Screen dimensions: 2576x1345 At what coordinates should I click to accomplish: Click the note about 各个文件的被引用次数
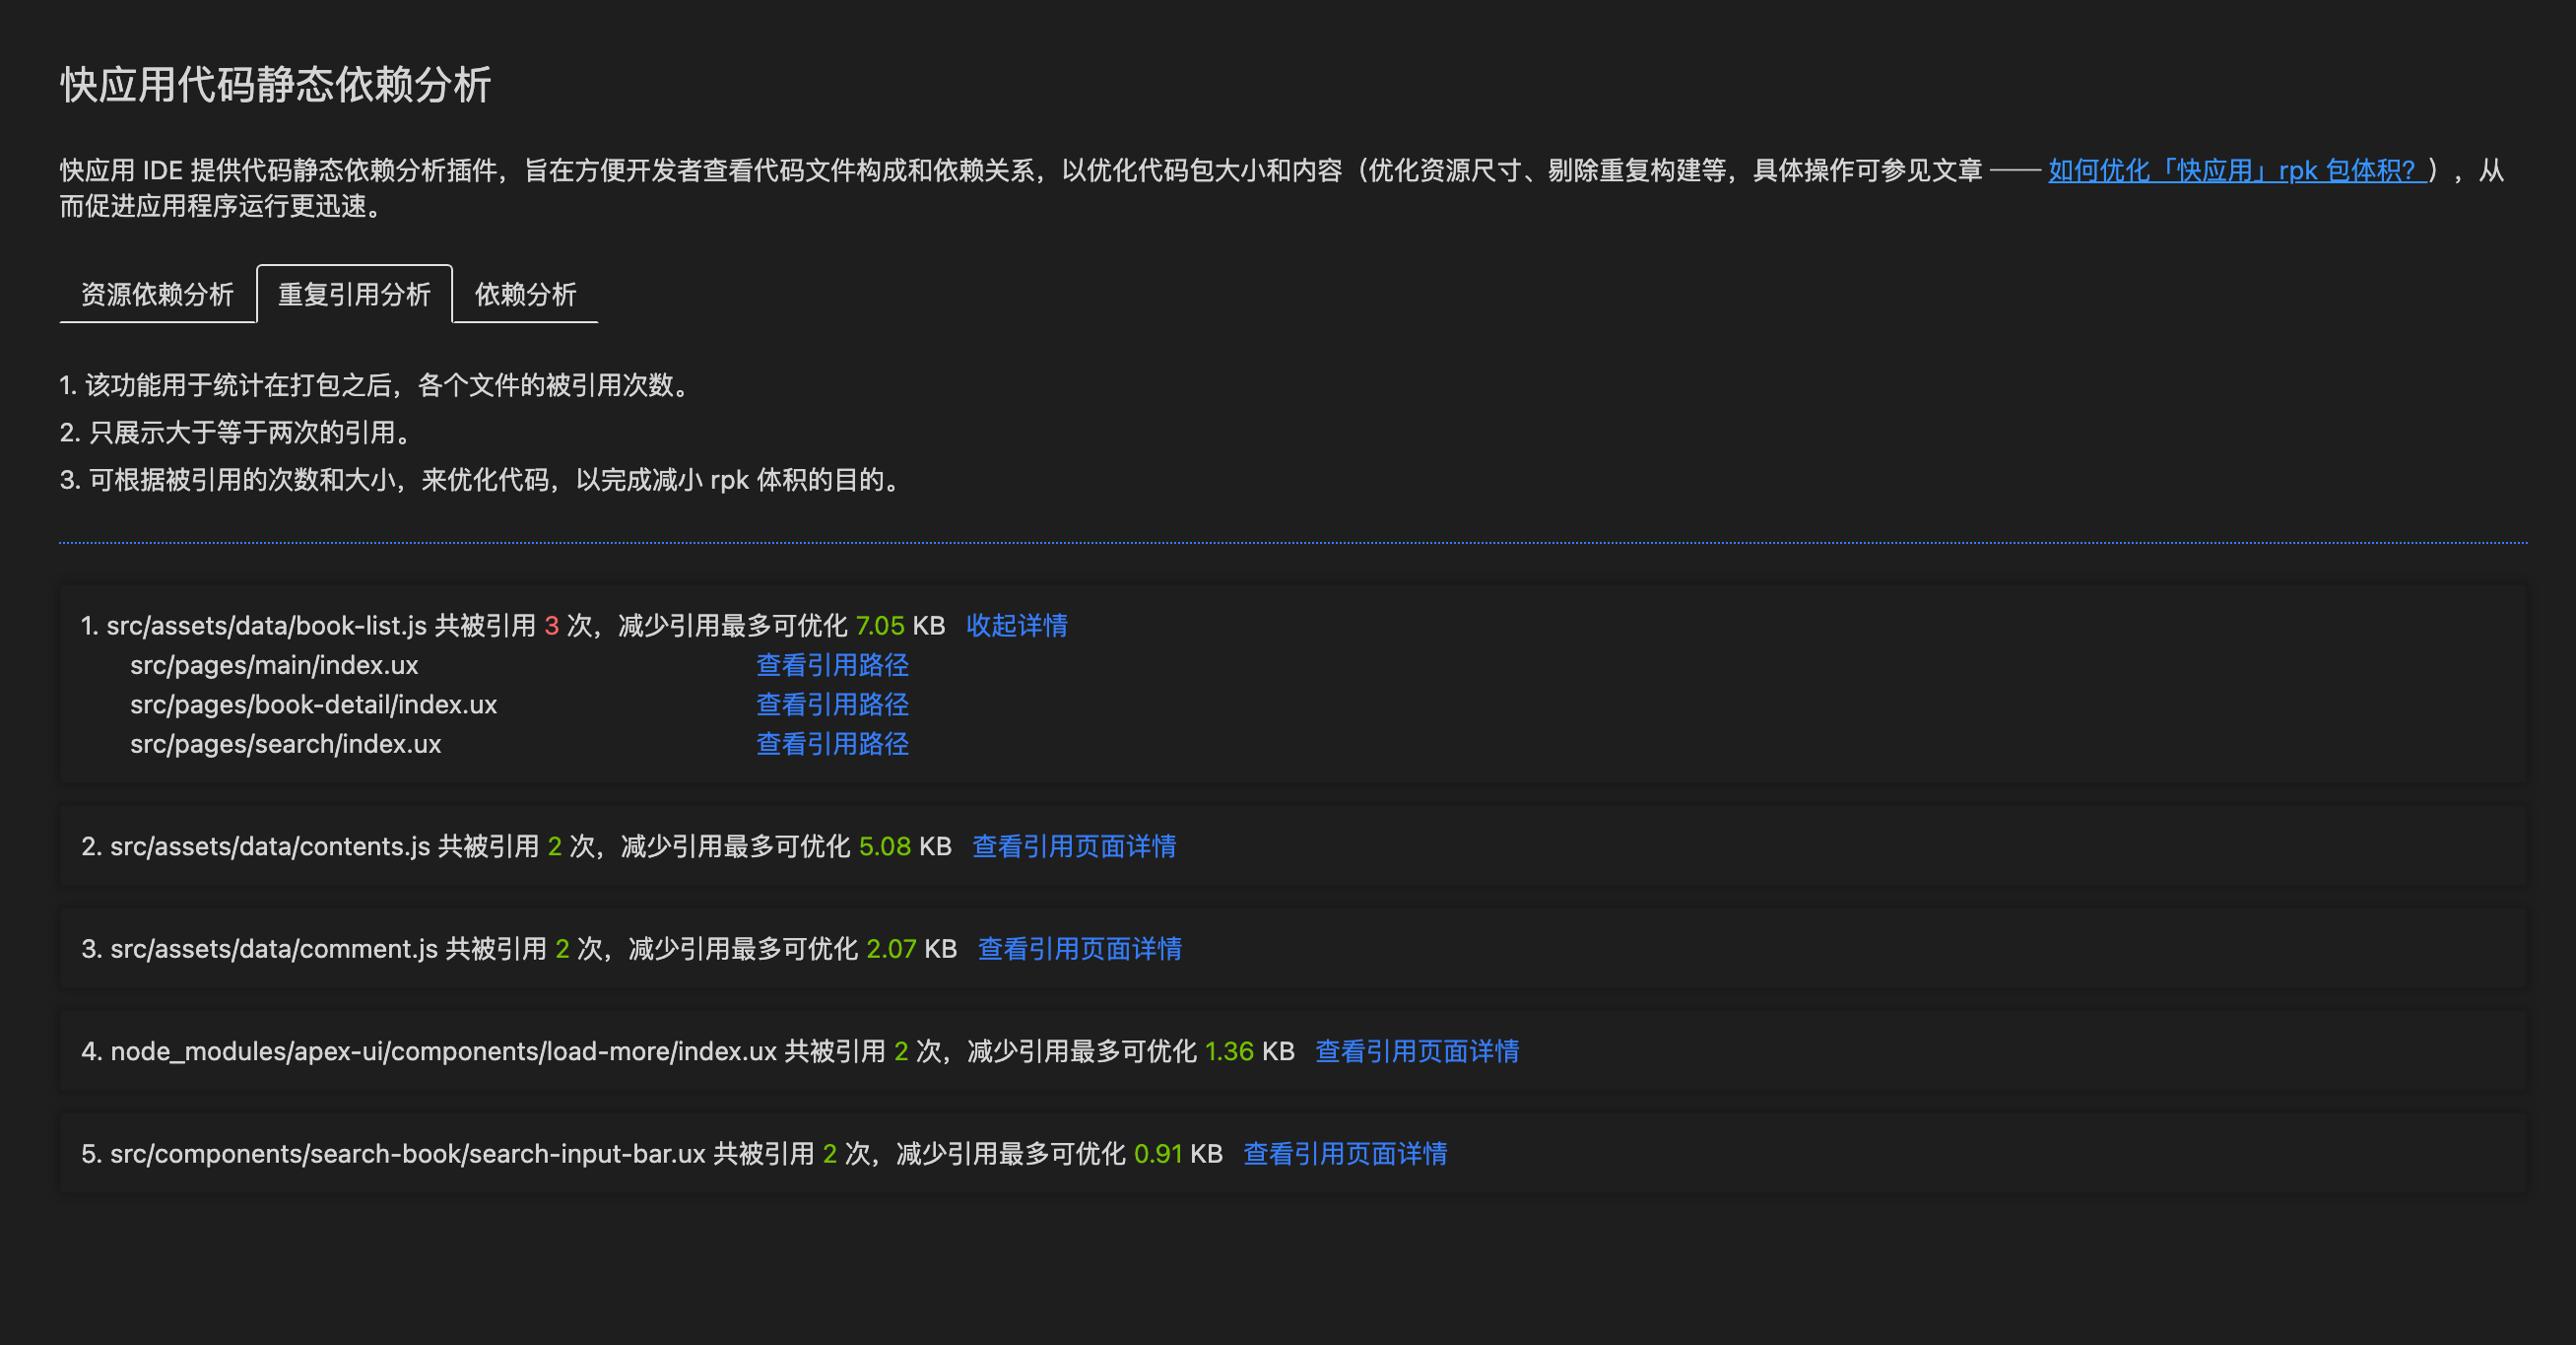pyautogui.click(x=377, y=386)
